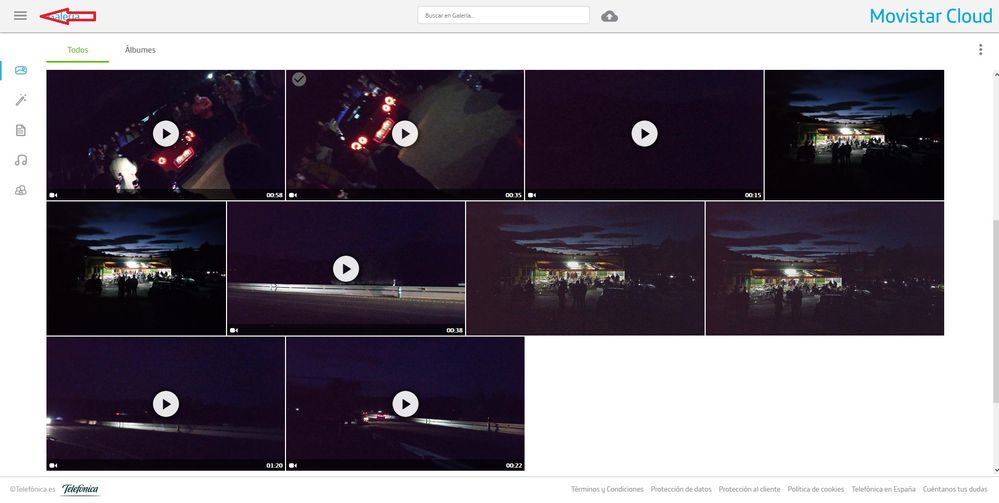Toggle the selection checkmark on the 00:35 video
This screenshot has height=503, width=999.
pyautogui.click(x=299, y=80)
